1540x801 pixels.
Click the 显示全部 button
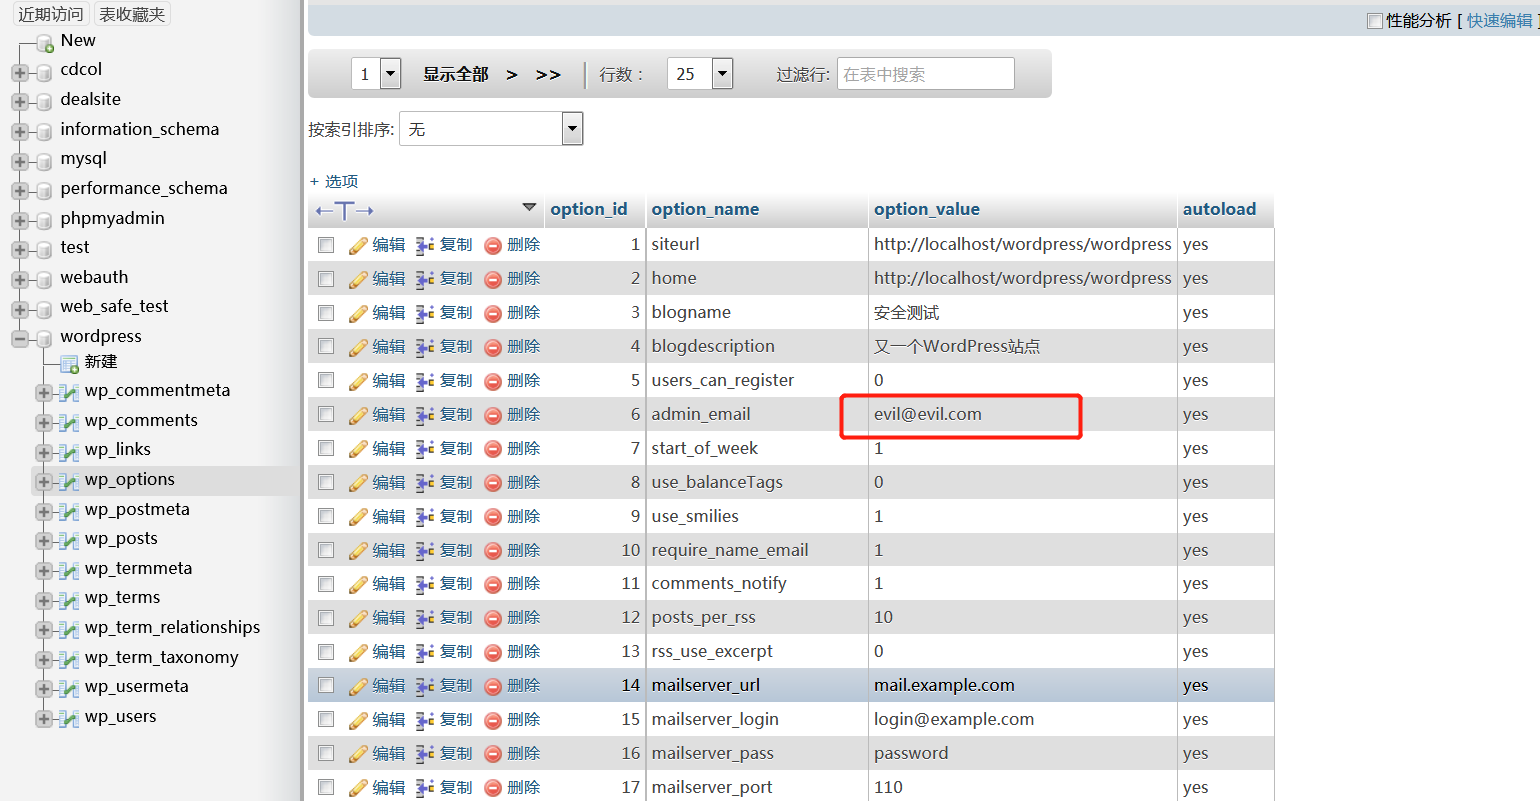coord(456,74)
